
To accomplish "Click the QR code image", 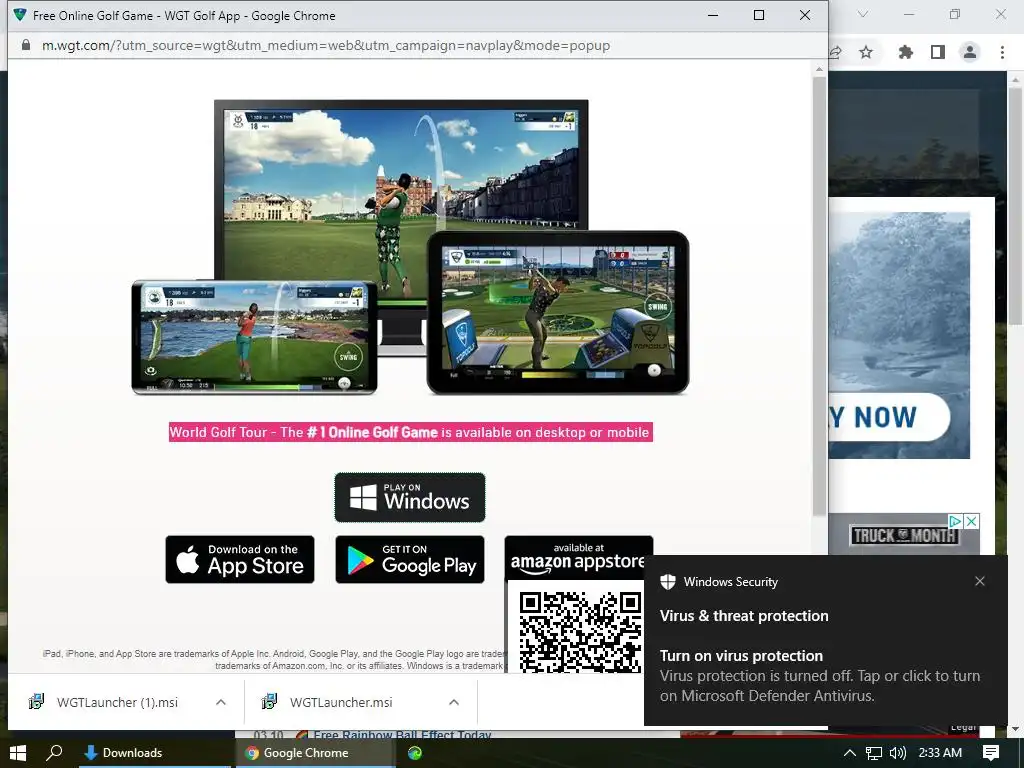I will pos(580,630).
